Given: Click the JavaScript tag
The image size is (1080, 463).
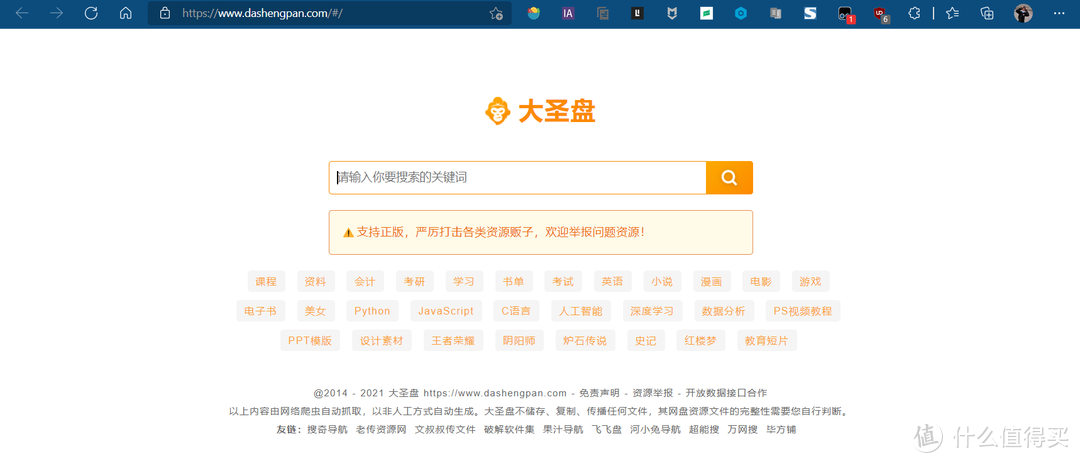Looking at the screenshot, I should point(446,311).
